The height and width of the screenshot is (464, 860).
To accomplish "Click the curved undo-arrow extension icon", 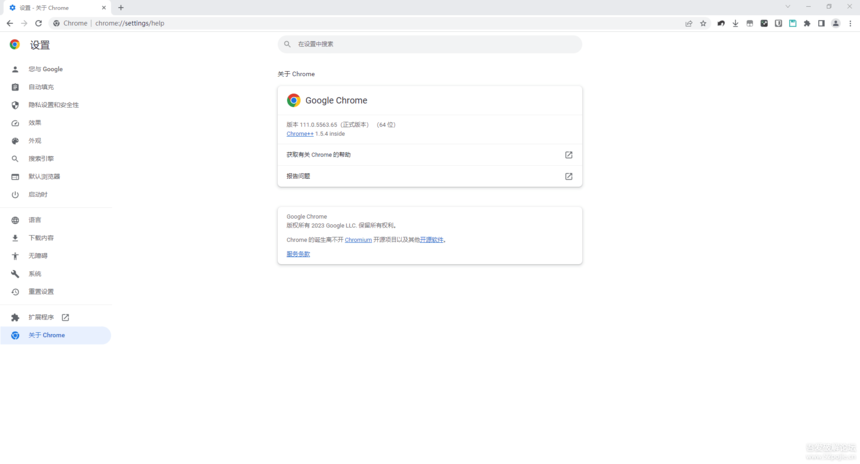I will point(721,24).
